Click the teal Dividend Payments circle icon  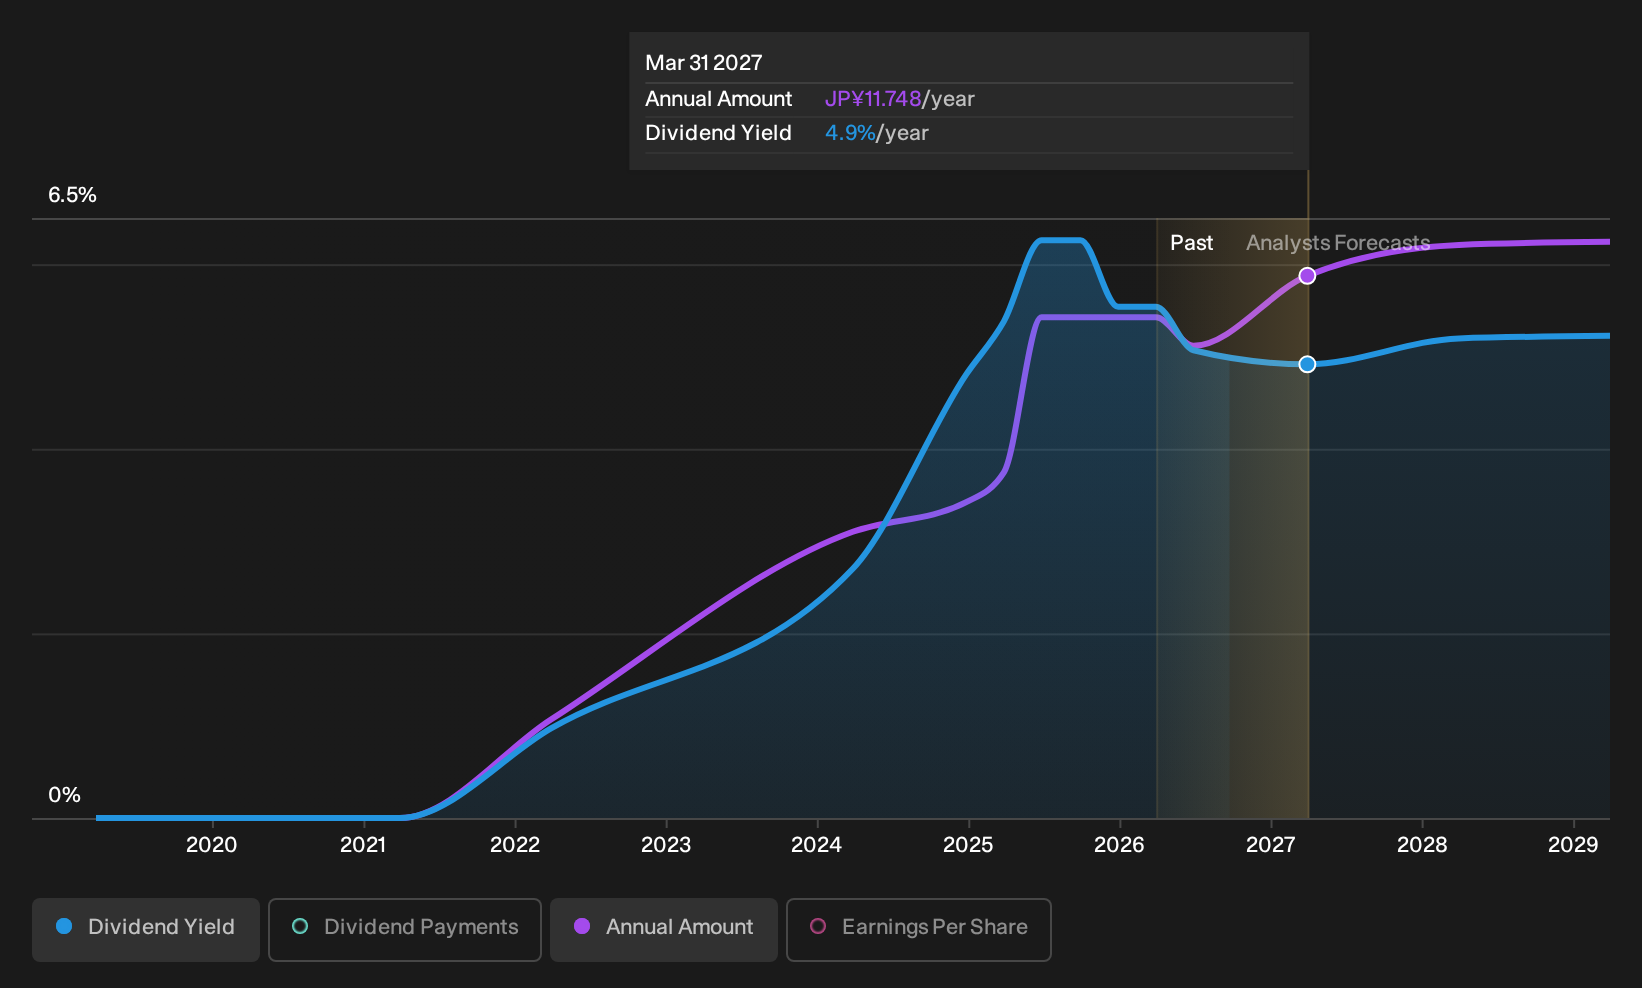(x=300, y=926)
